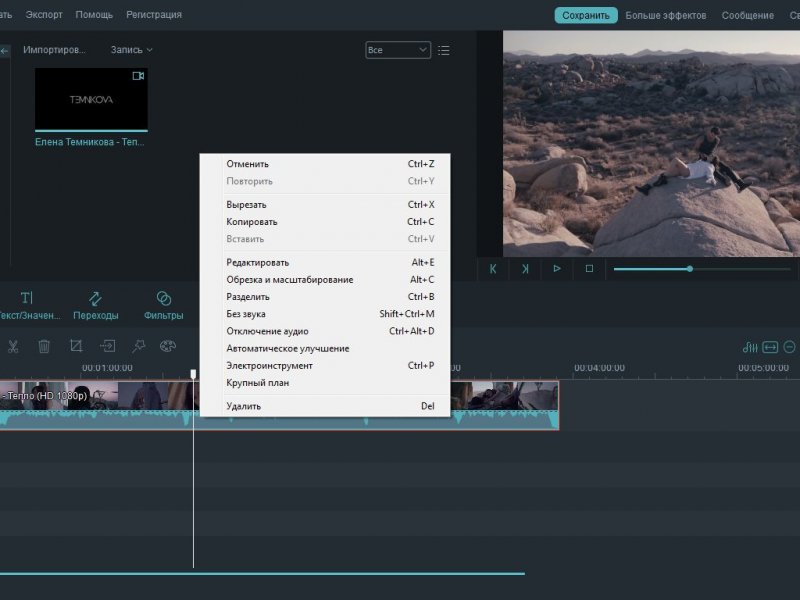
Task: Click the pin marker icon in timeline toolbar
Action: coord(138,346)
